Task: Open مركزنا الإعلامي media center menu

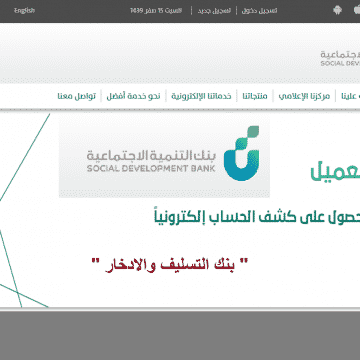Action: click(304, 96)
